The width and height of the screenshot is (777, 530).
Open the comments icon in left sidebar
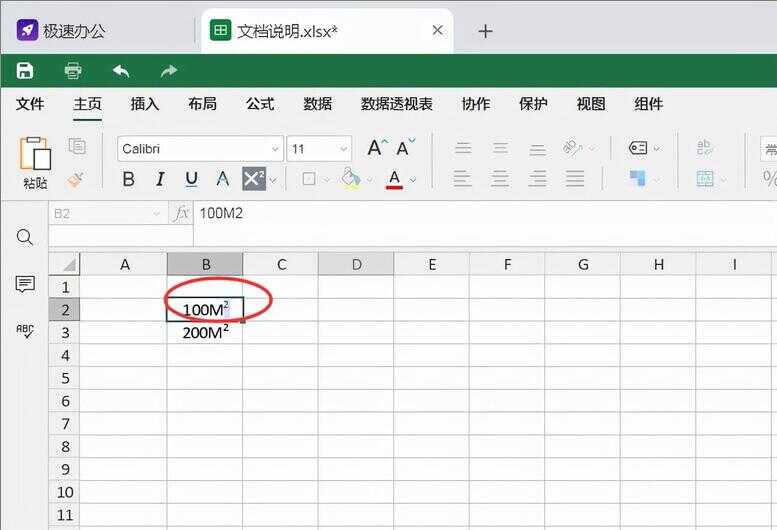tap(25, 285)
